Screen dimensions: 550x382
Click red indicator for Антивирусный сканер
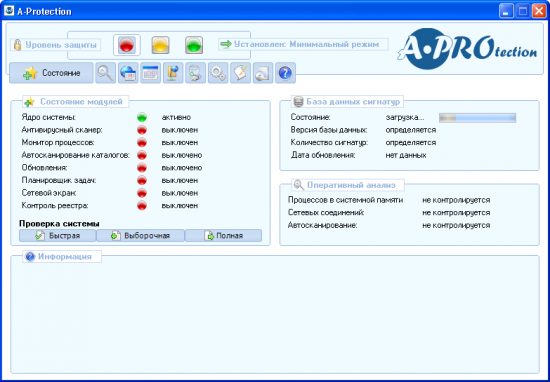142,130
